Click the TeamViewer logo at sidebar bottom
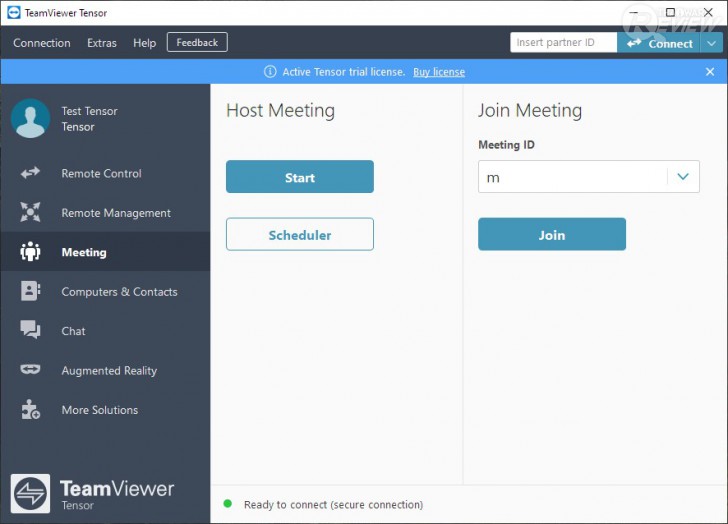 (30, 493)
